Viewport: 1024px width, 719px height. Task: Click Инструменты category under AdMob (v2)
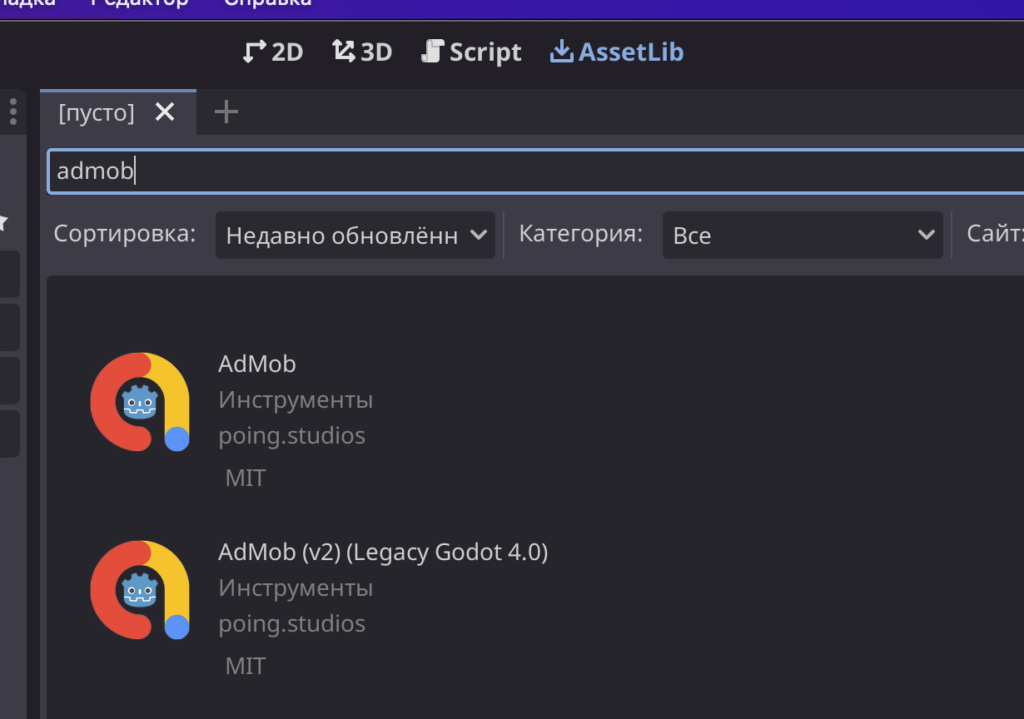click(295, 588)
